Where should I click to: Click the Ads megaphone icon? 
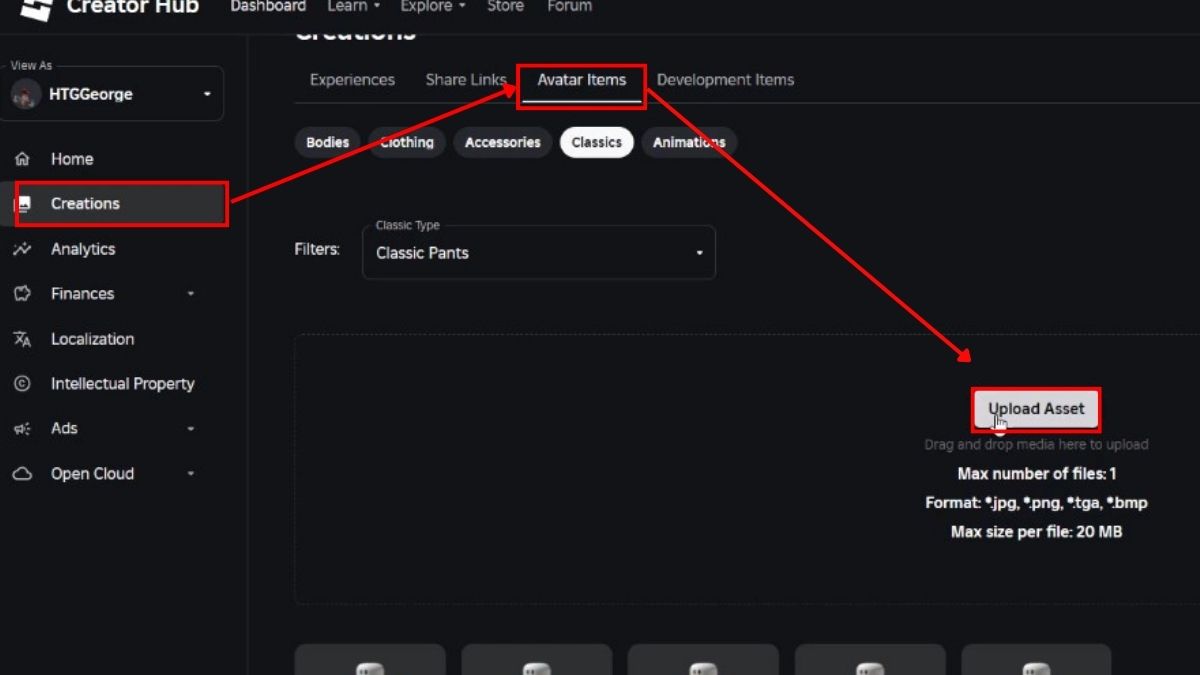tap(22, 429)
